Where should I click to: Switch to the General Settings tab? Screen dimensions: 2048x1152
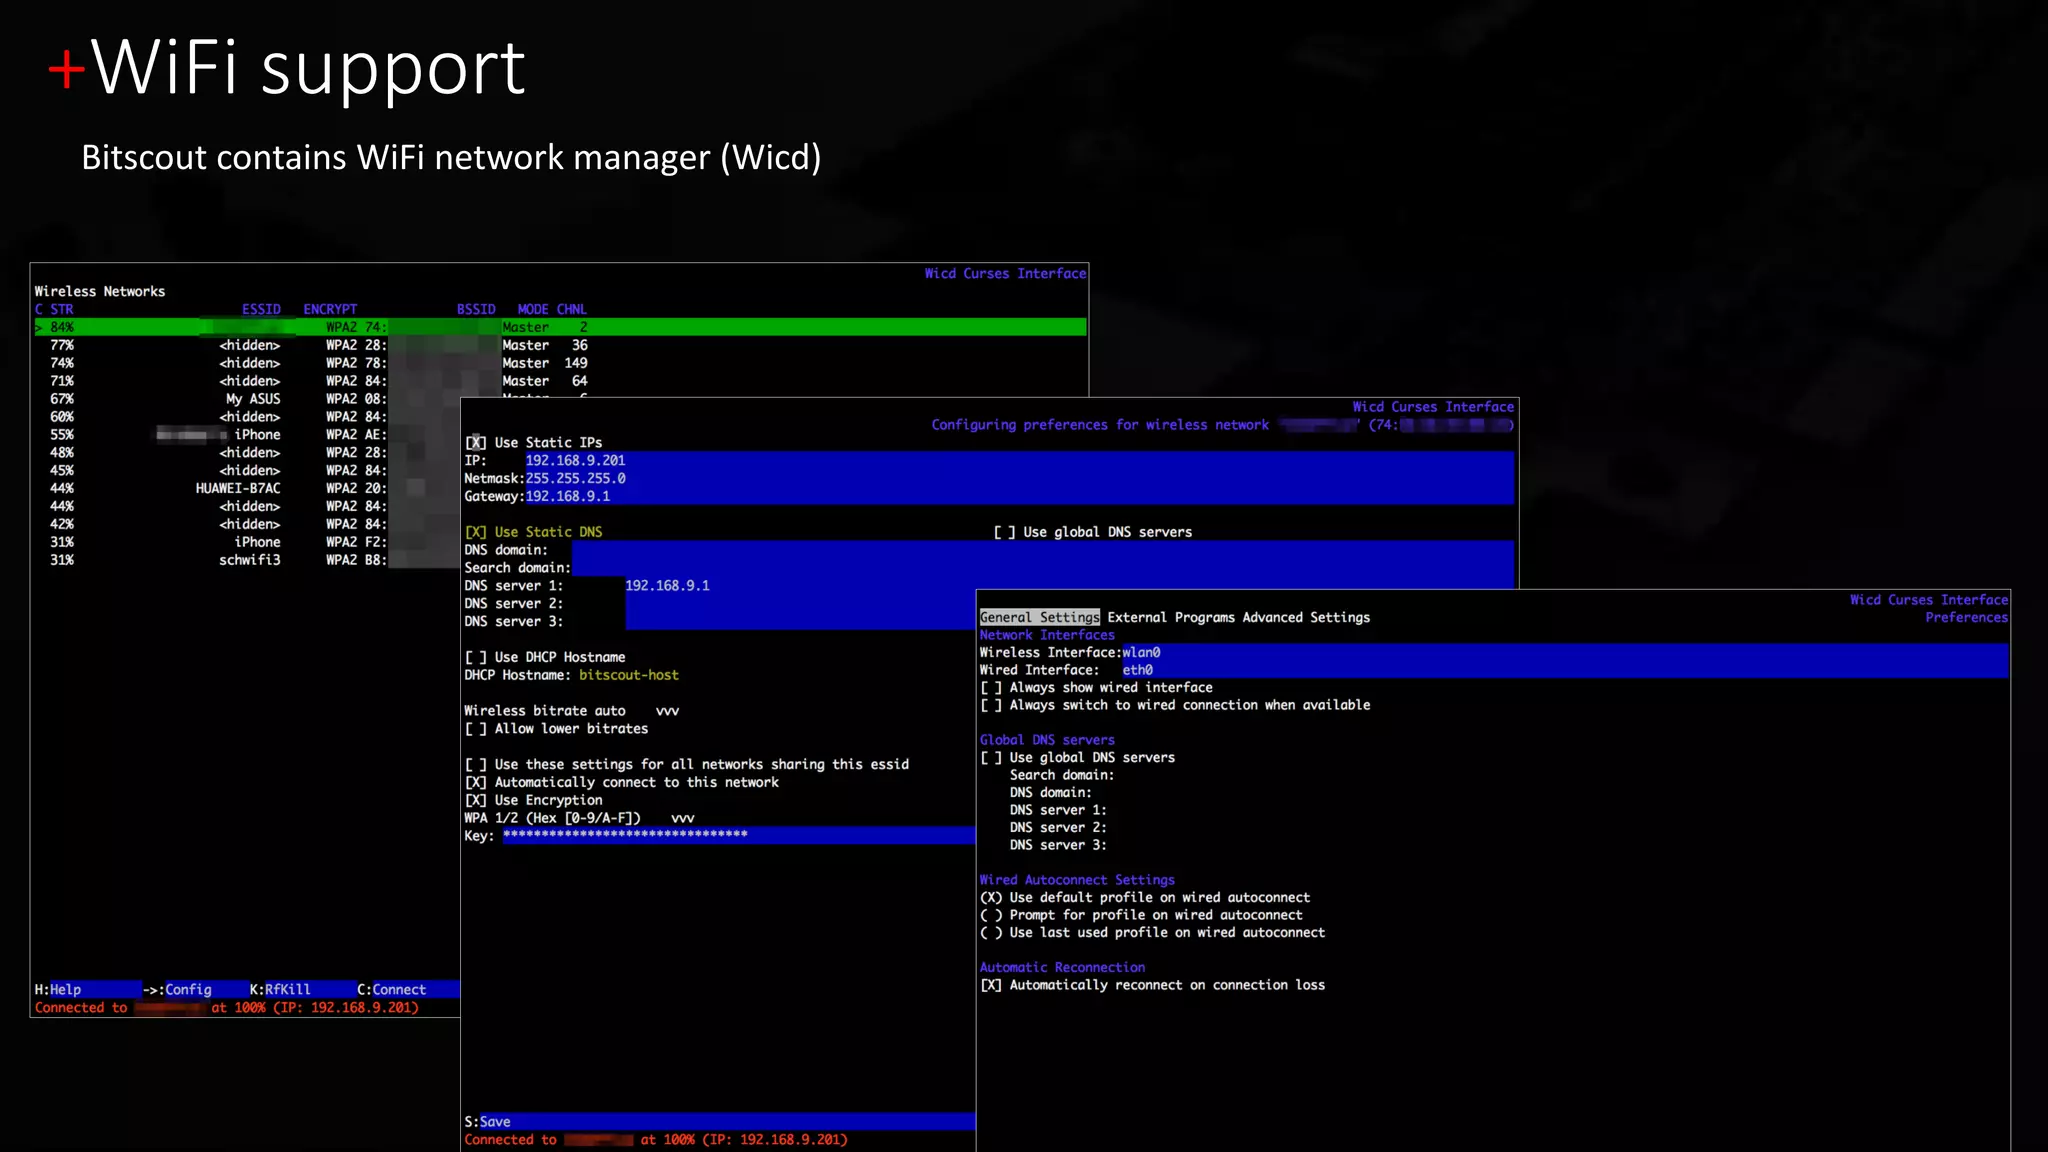(1039, 618)
